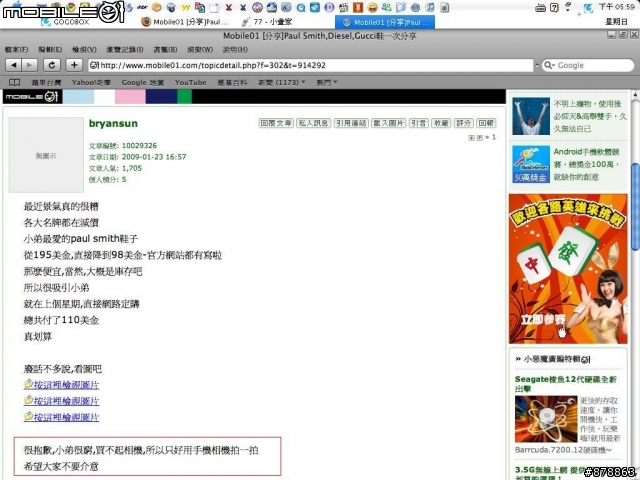Click the question mark help tray icon

pyautogui.click(x=554, y=7)
